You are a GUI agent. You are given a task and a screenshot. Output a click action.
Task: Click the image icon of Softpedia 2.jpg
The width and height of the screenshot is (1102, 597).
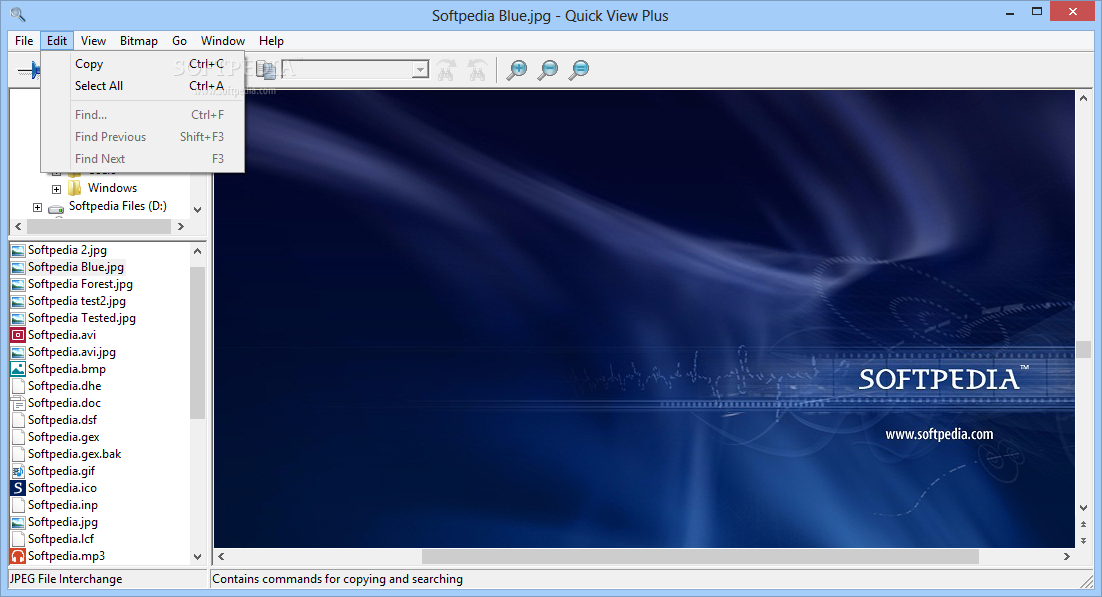[x=18, y=250]
